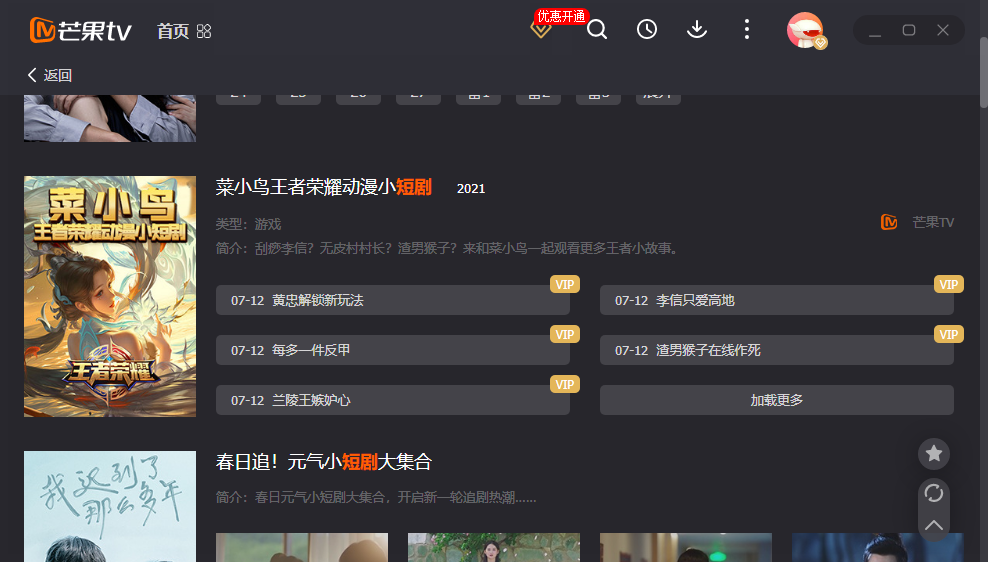This screenshot has width=988, height=562.
Task: Click the 2021 year label
Action: pos(471,188)
